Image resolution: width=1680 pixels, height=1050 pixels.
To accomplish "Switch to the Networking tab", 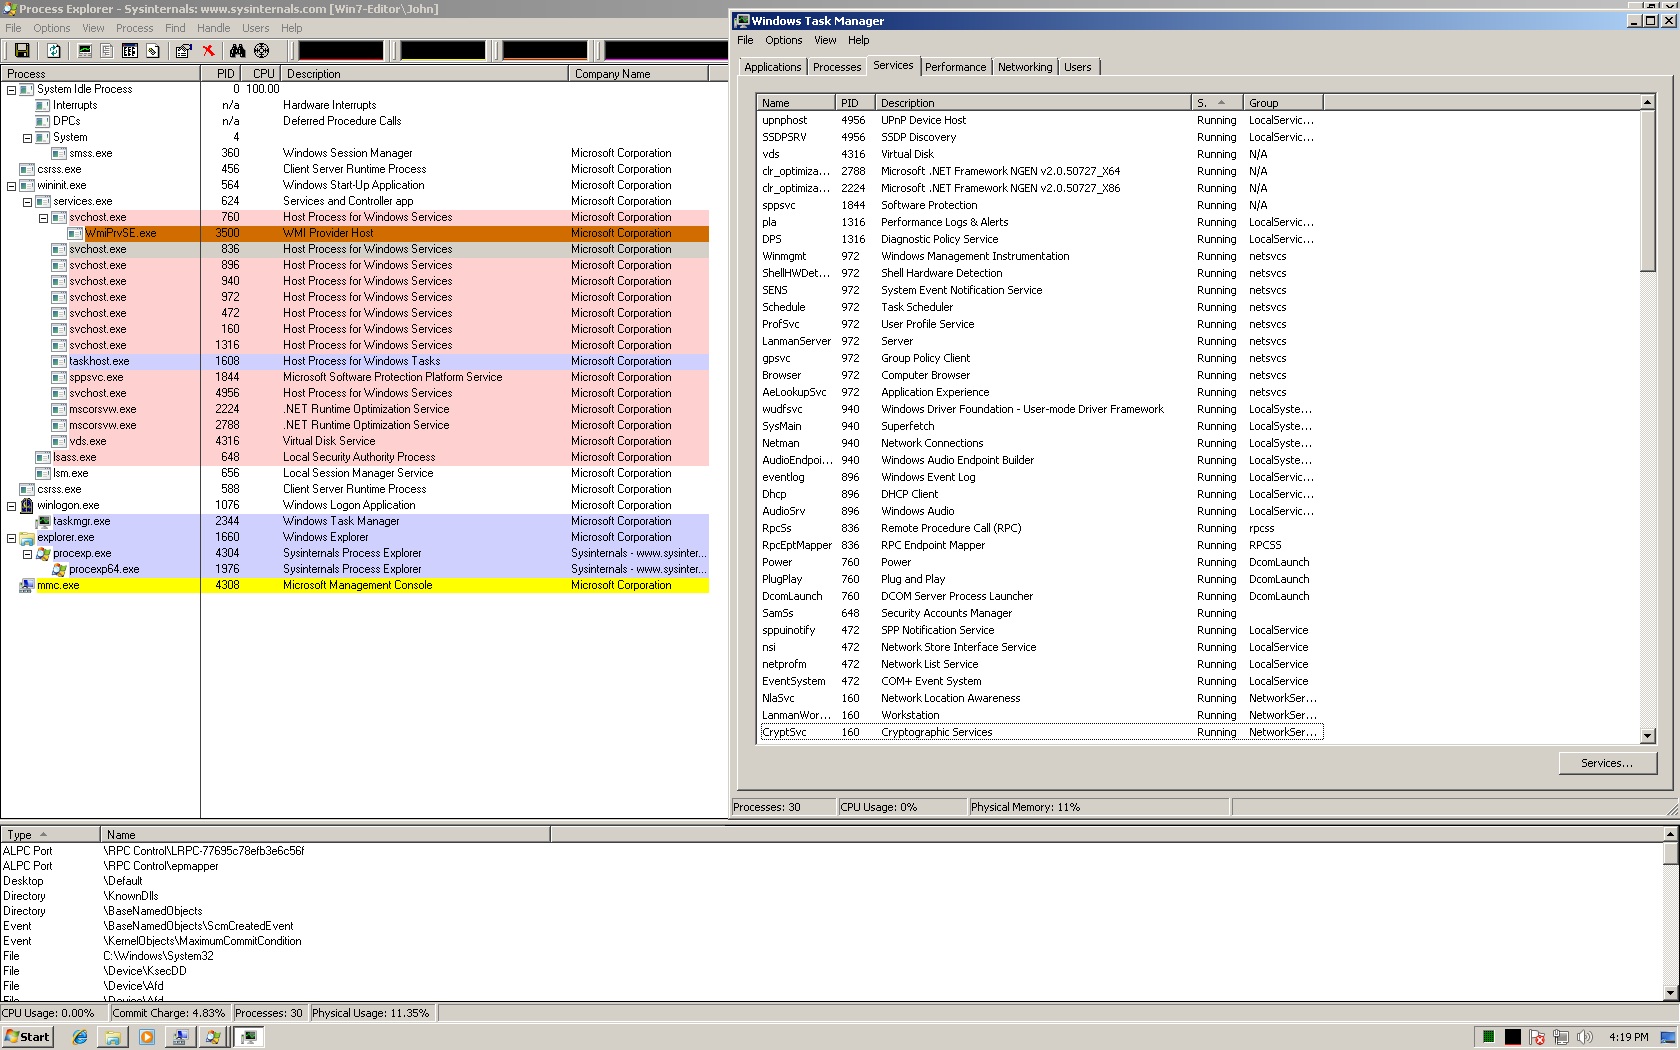I will click(x=1024, y=67).
